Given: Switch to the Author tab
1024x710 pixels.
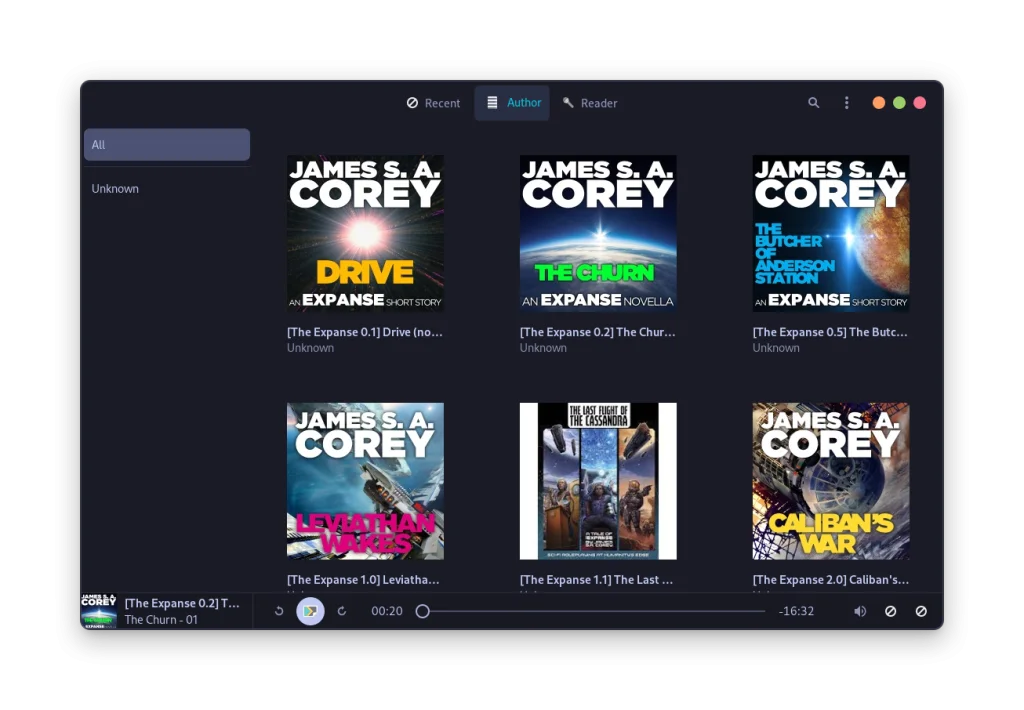Looking at the screenshot, I should pos(513,103).
